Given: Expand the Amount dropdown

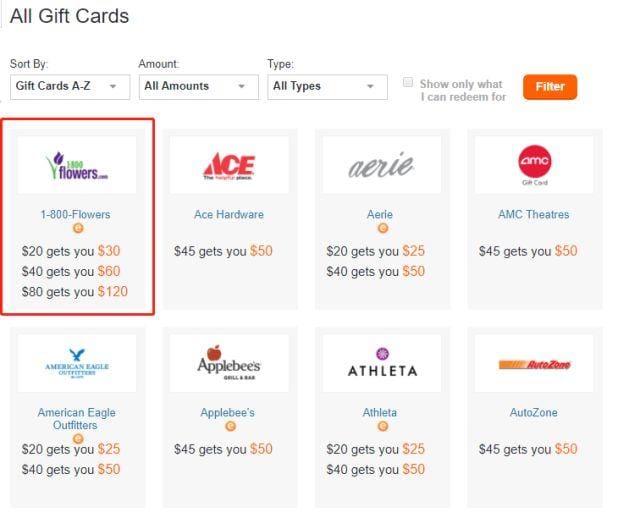Looking at the screenshot, I should point(198,87).
